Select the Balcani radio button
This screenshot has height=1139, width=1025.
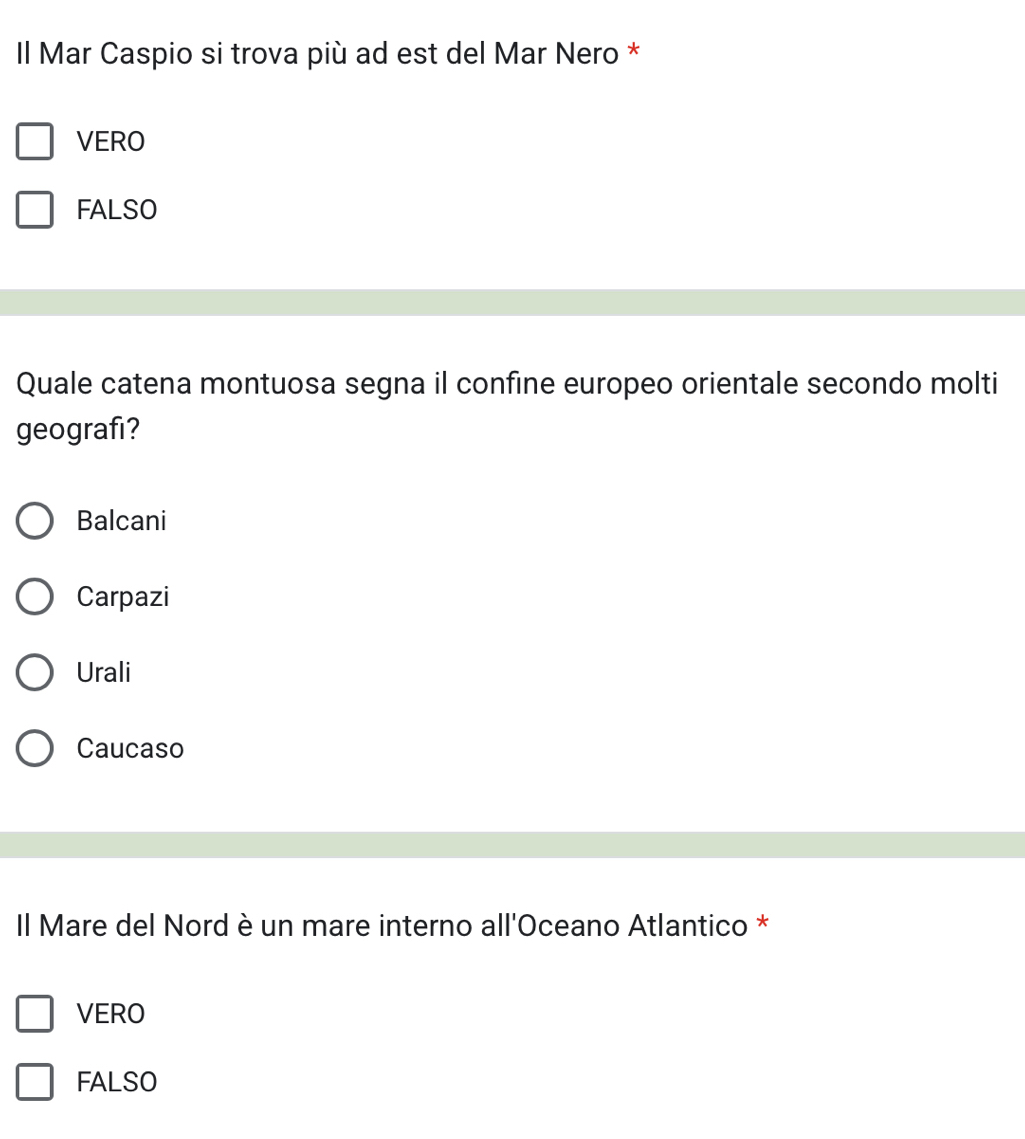click(35, 521)
